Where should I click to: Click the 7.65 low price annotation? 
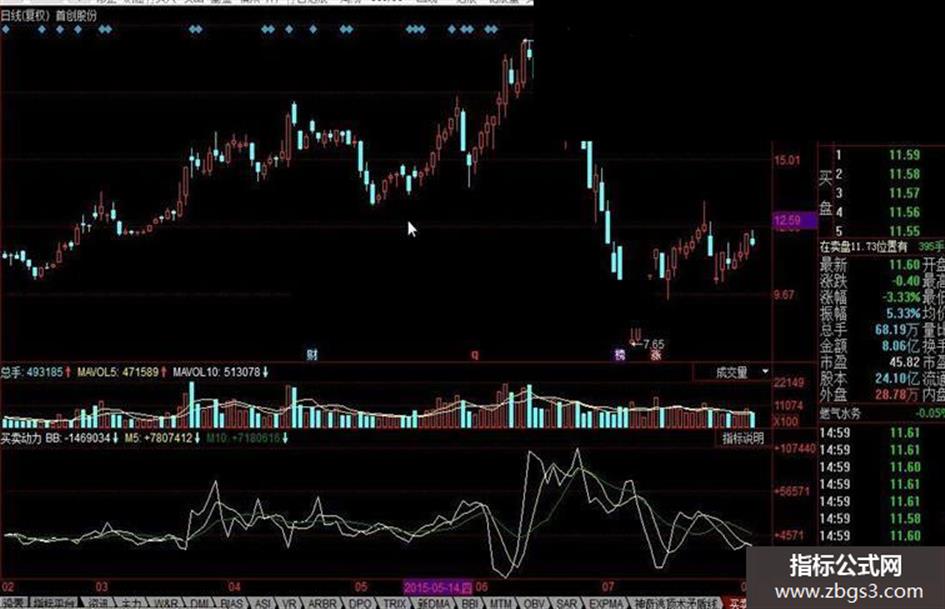653,344
